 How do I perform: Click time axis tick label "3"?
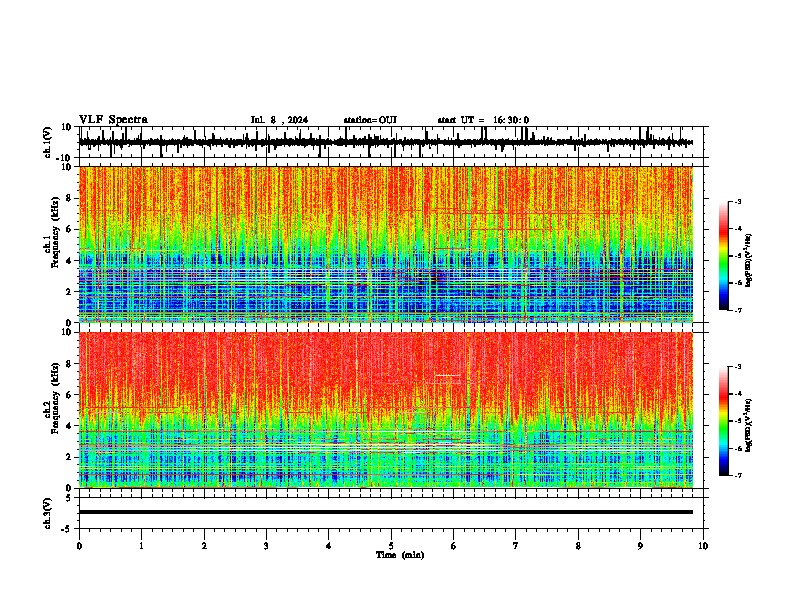pyautogui.click(x=266, y=546)
